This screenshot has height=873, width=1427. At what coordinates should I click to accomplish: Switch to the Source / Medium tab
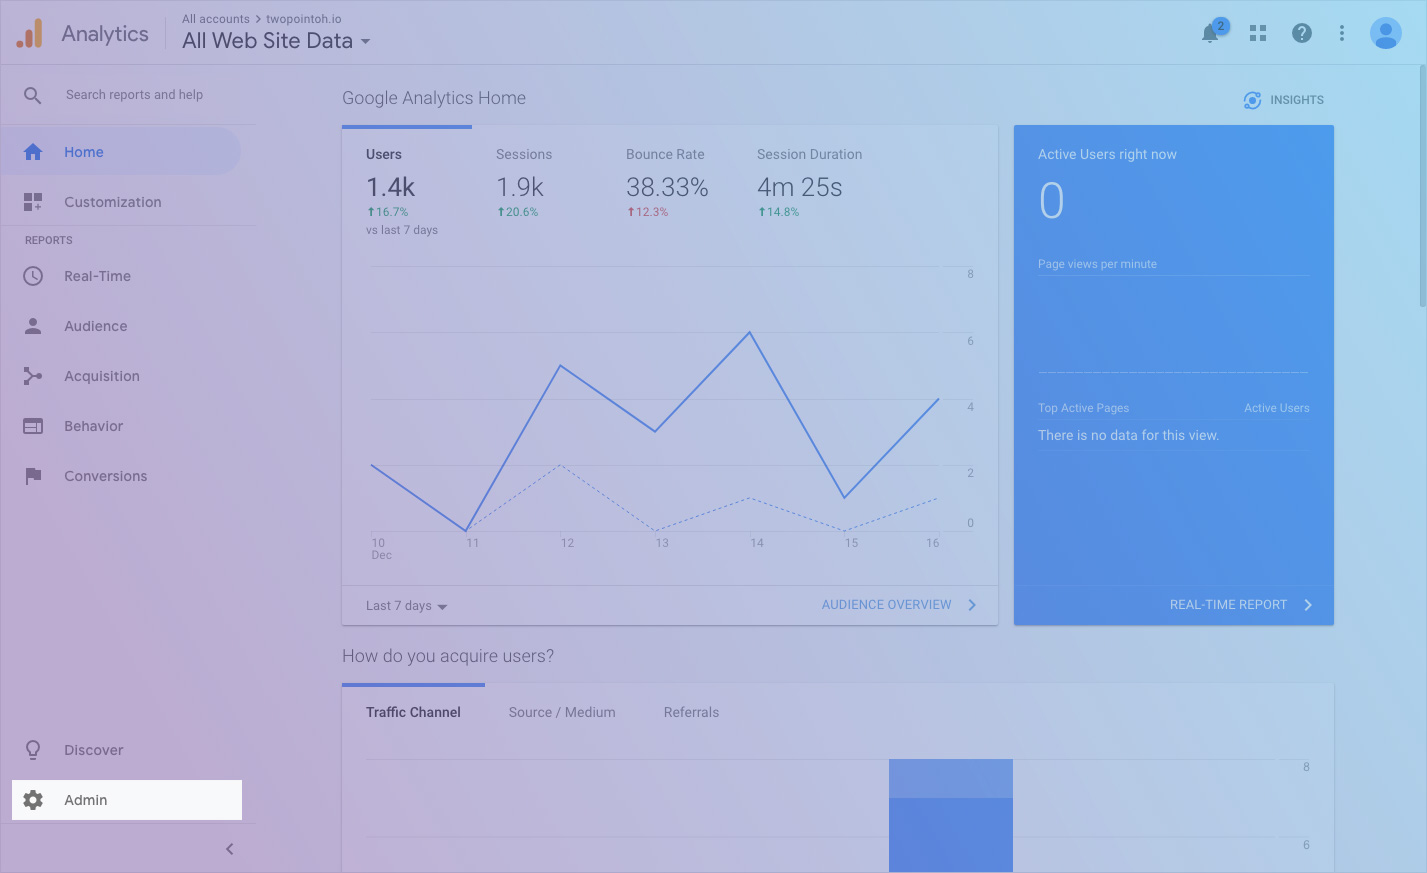(562, 712)
